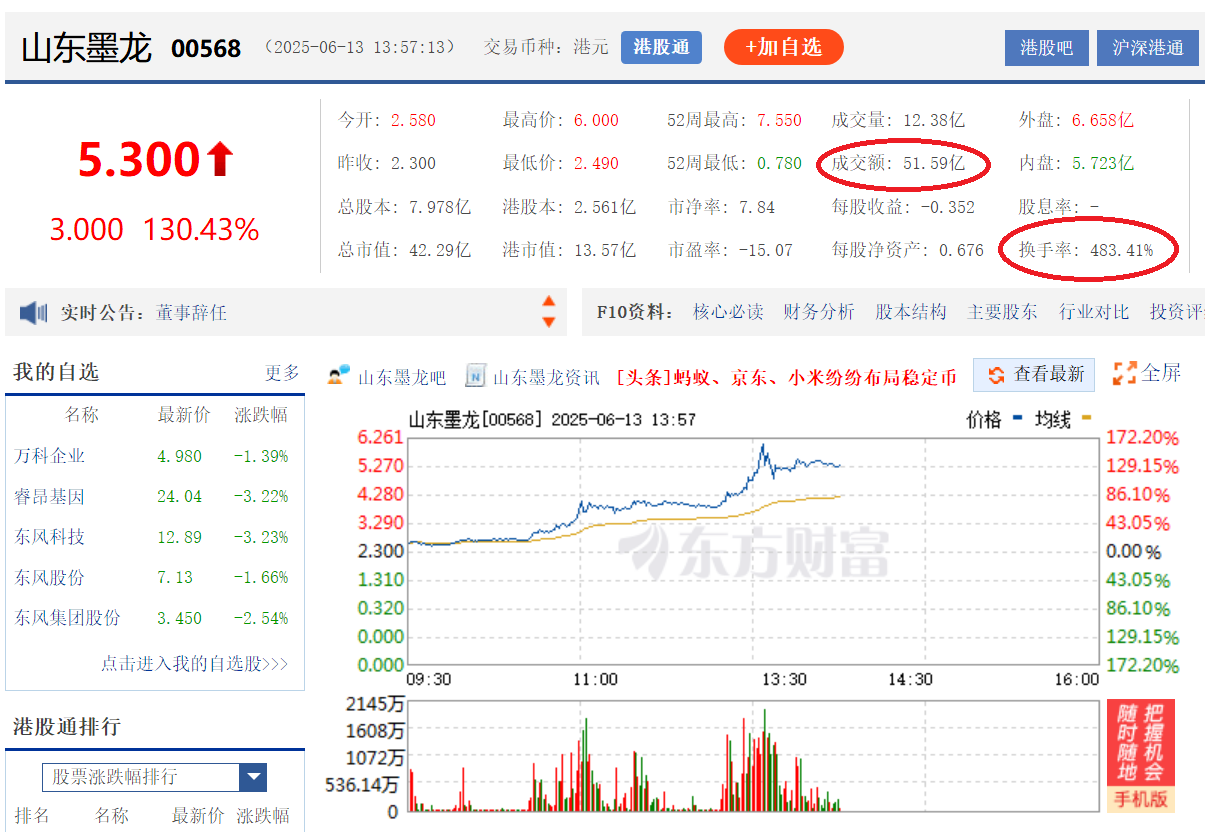Open the 山东墨龙资讯 link
Screen dimensions: 1205x832
[546, 377]
